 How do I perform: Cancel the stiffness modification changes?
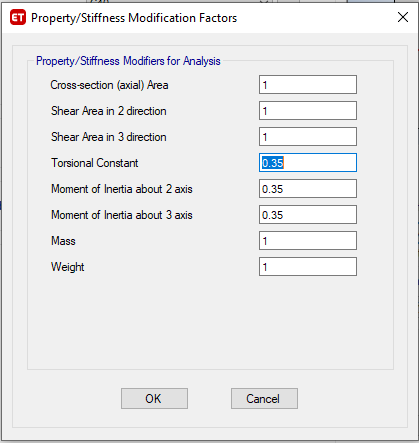(264, 398)
